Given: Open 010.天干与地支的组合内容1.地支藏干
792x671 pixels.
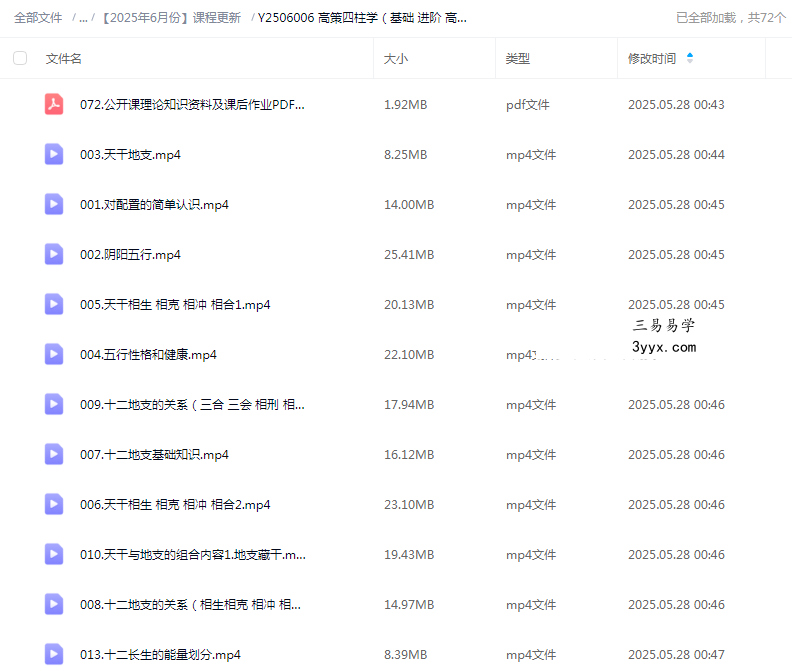Looking at the screenshot, I should 192,555.
